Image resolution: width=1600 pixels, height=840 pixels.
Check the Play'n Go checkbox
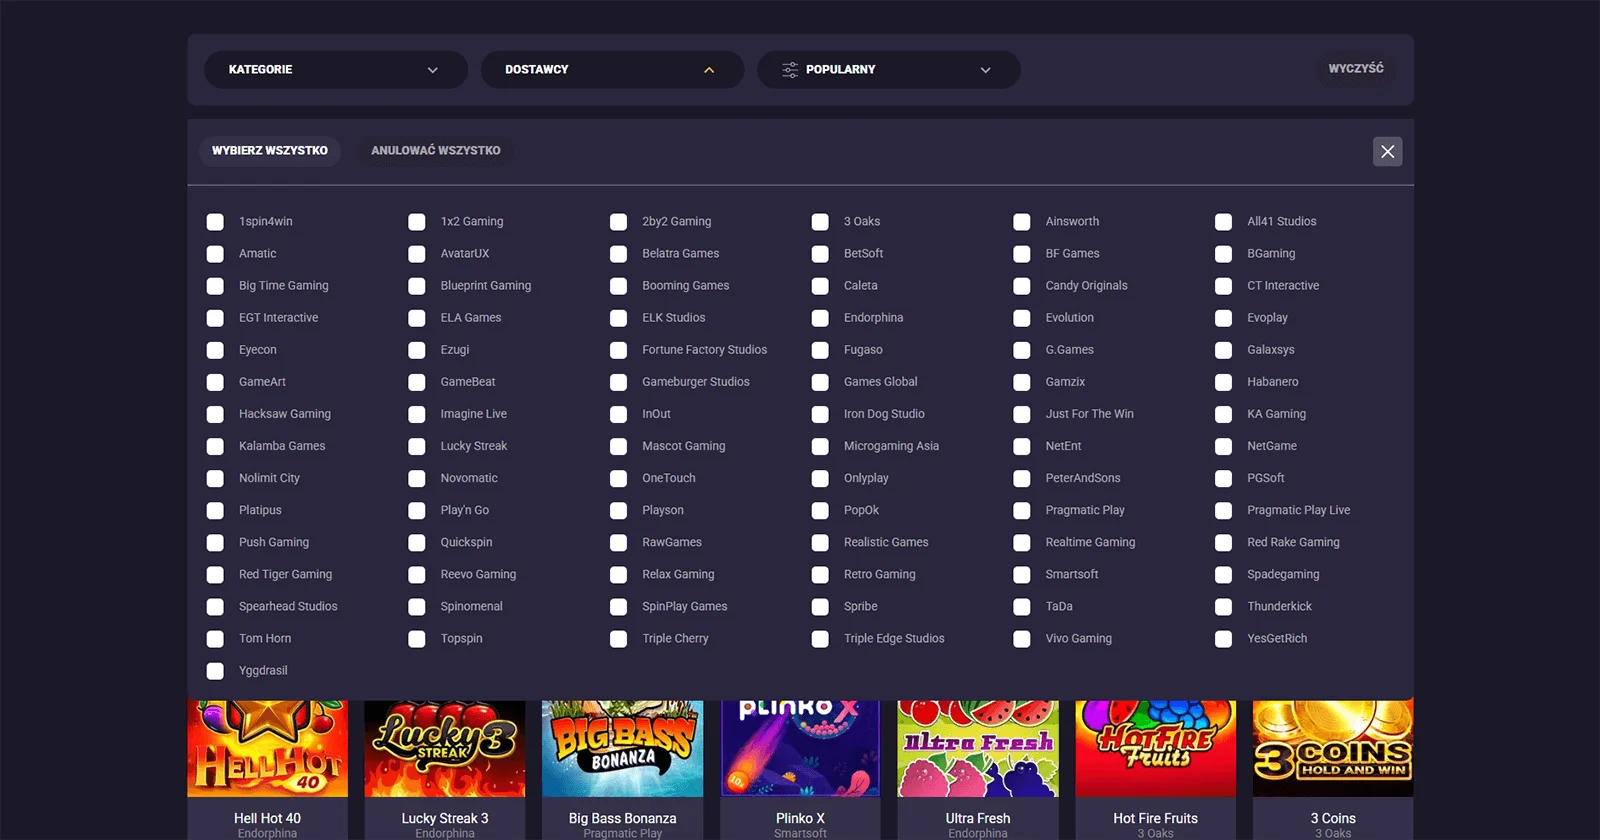click(x=417, y=510)
